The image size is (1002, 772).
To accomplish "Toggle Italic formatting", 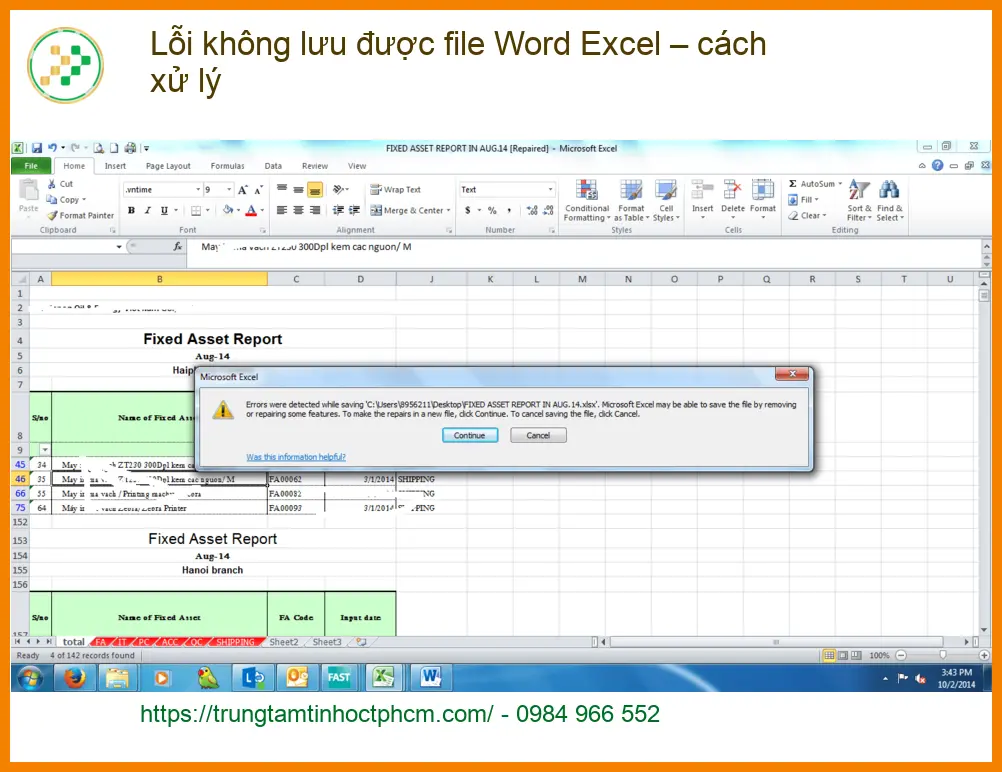I will [148, 210].
